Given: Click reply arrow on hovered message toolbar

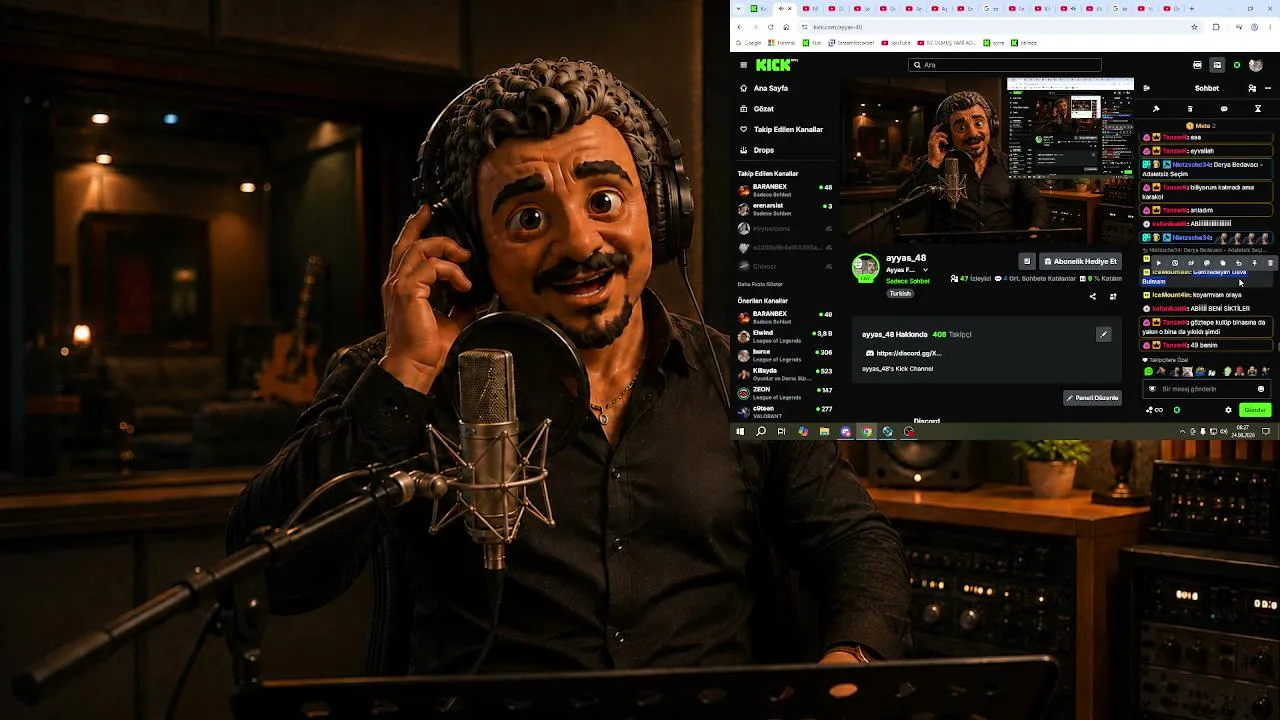Looking at the screenshot, I should [x=1238, y=263].
